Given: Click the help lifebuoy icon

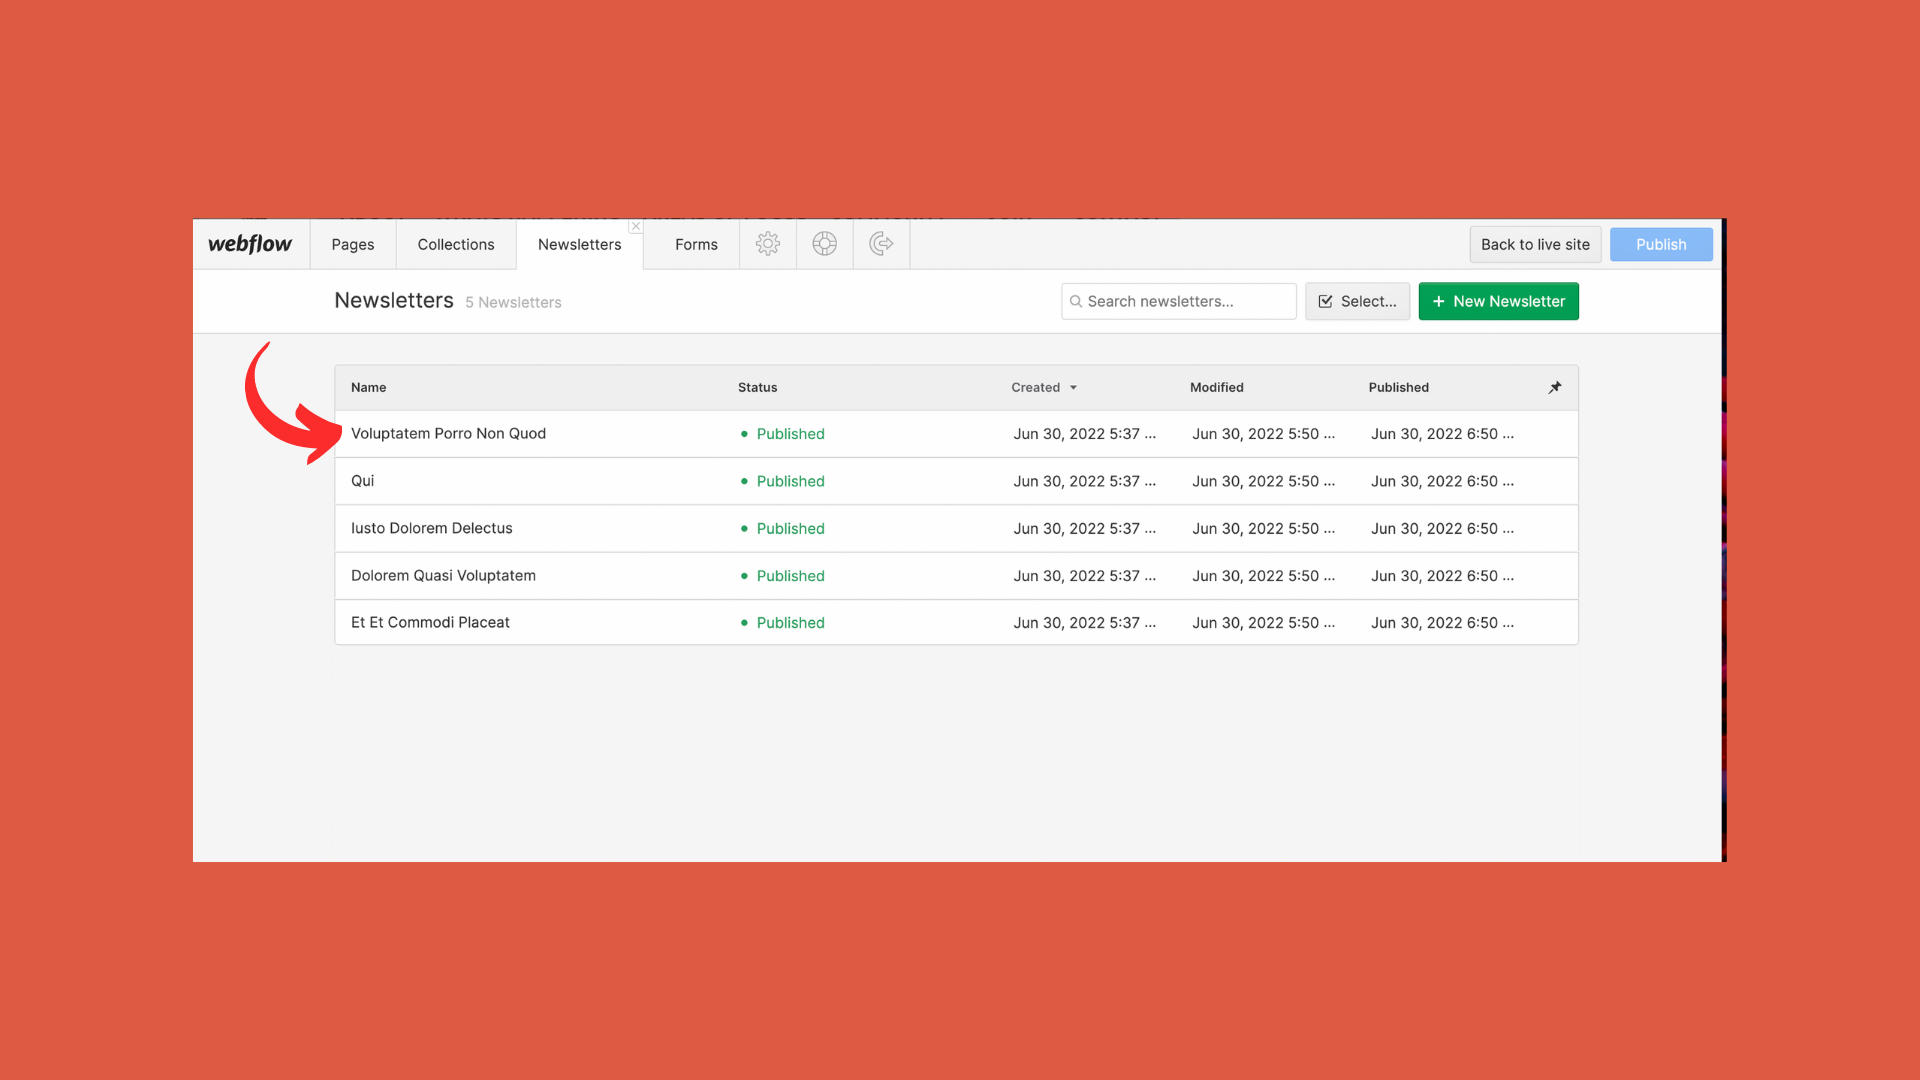Looking at the screenshot, I should pyautogui.click(x=824, y=244).
